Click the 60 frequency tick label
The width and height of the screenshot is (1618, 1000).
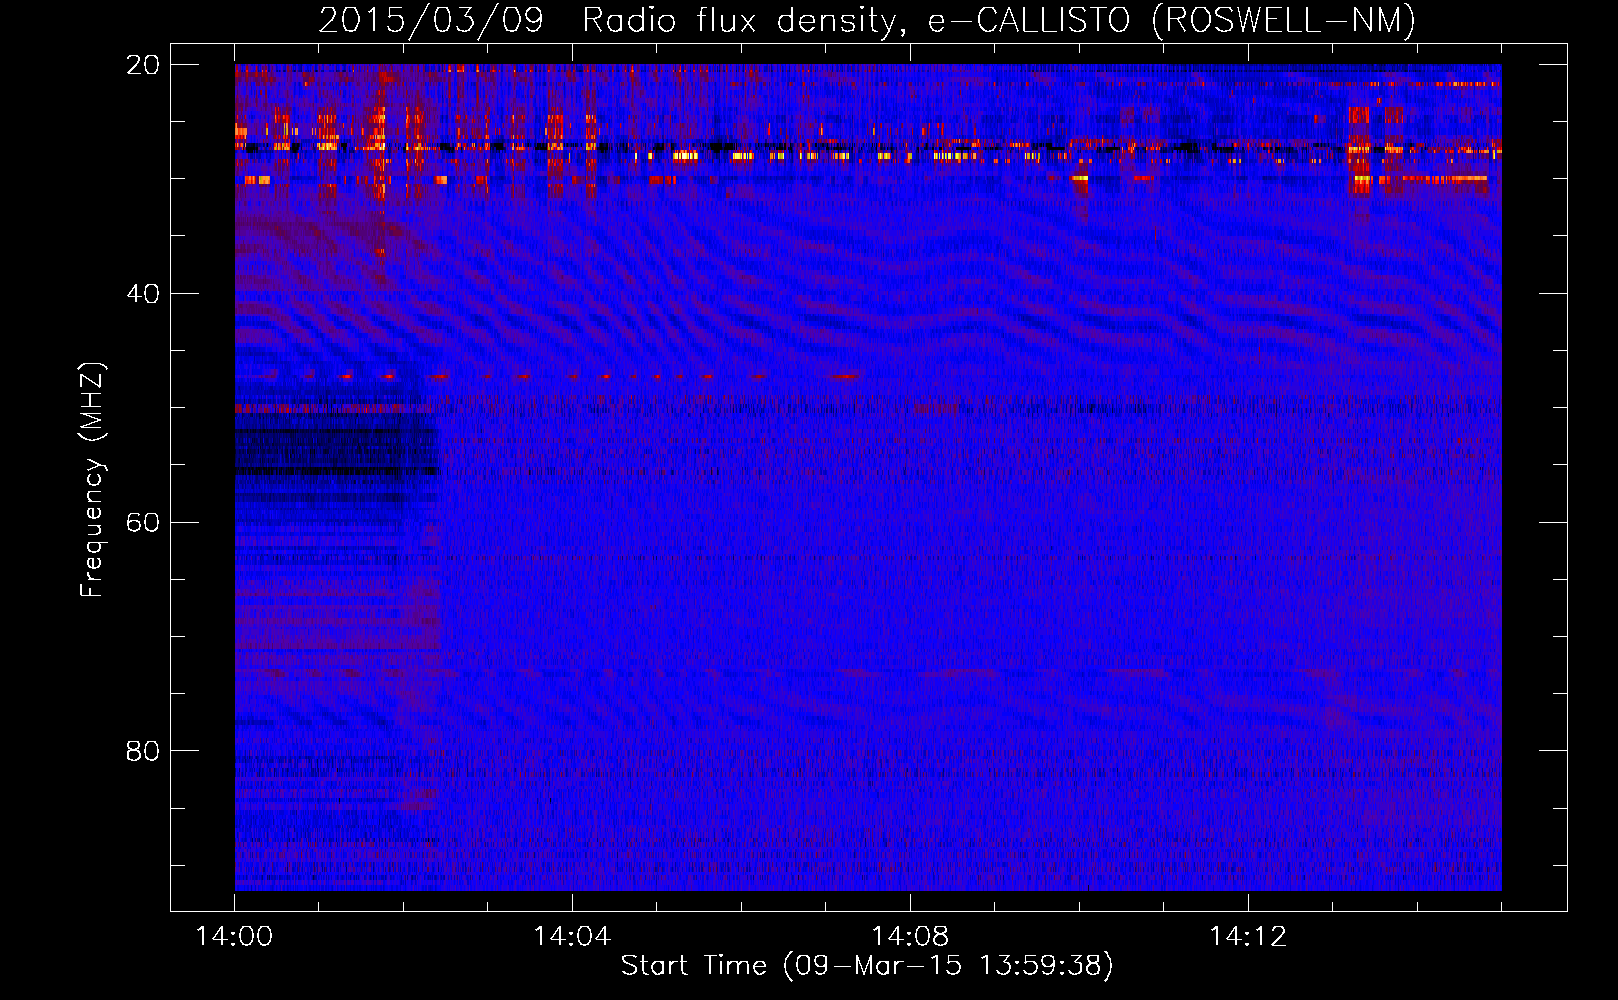[x=142, y=523]
